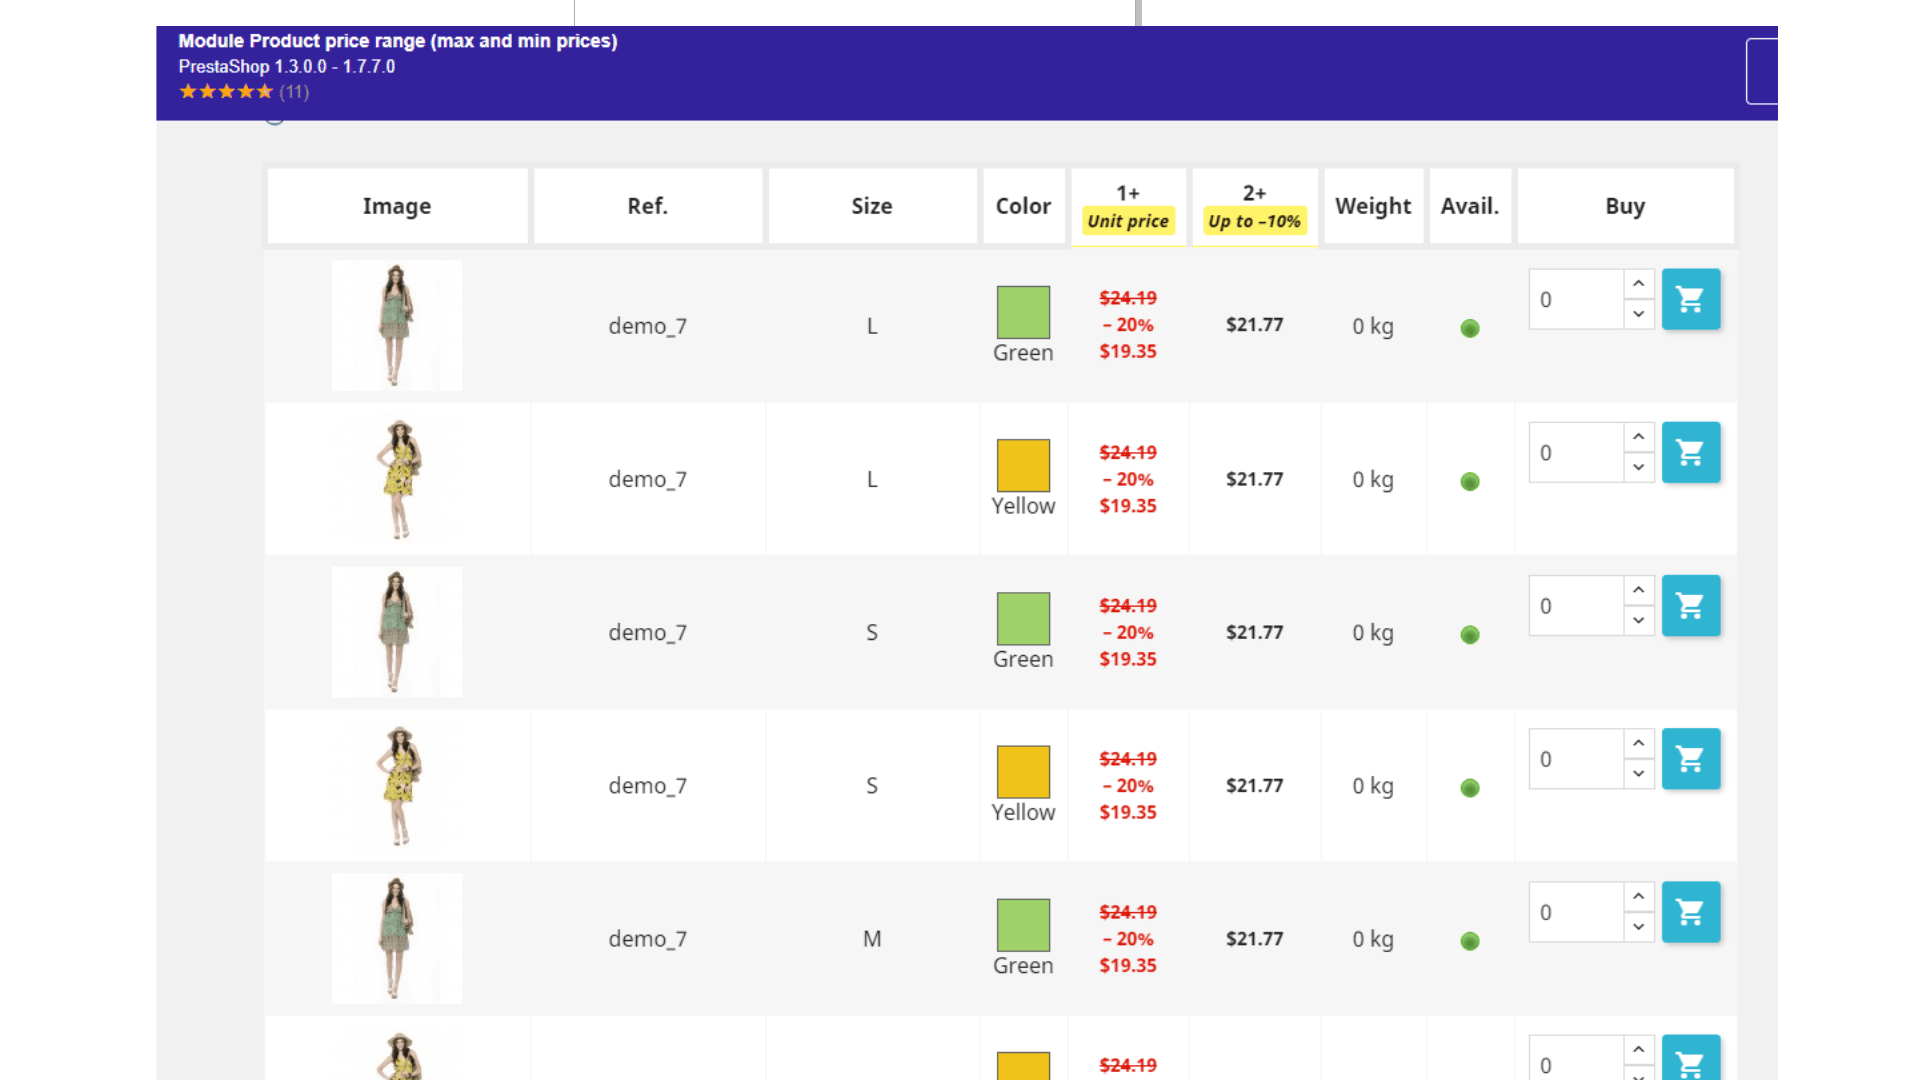The height and width of the screenshot is (1080, 1920).
Task: Click the Weight column header
Action: 1373,206
